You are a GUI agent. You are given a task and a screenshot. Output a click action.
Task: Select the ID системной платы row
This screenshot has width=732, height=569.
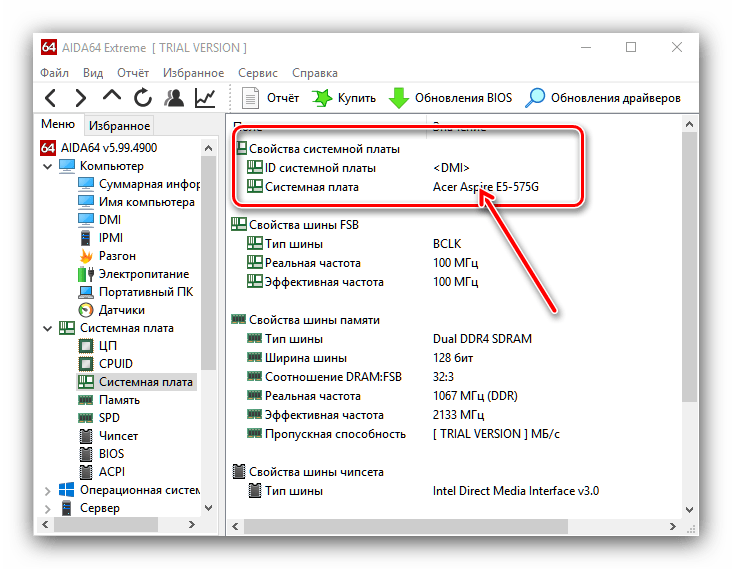tap(359, 168)
